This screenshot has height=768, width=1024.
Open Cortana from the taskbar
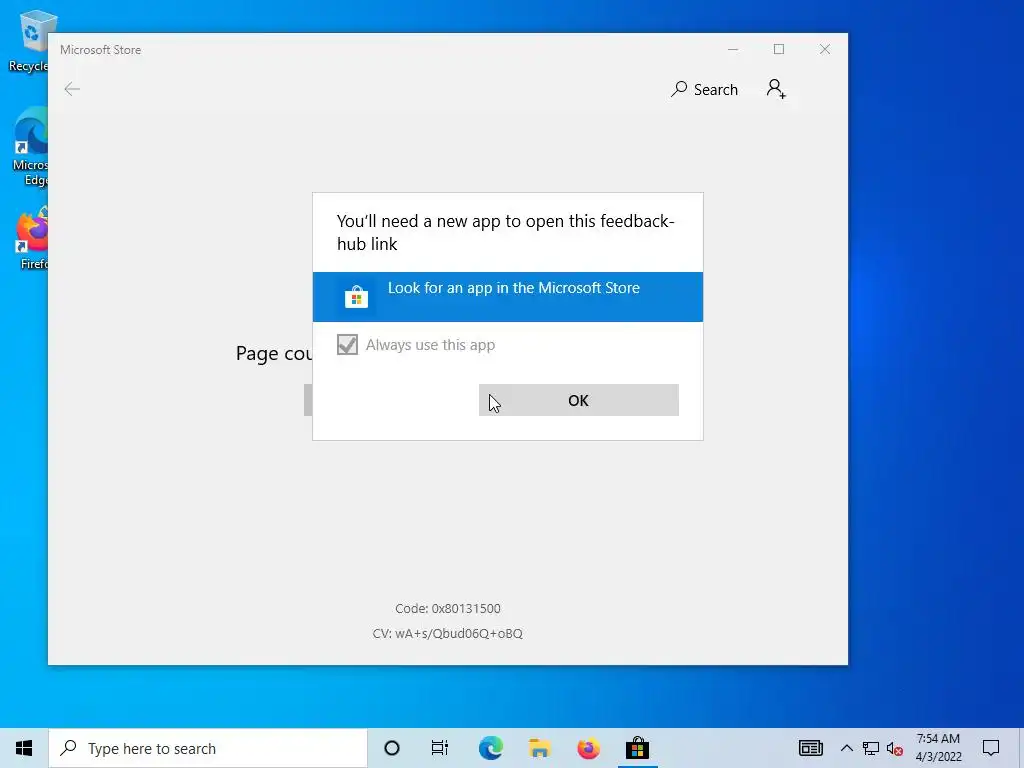(x=392, y=748)
